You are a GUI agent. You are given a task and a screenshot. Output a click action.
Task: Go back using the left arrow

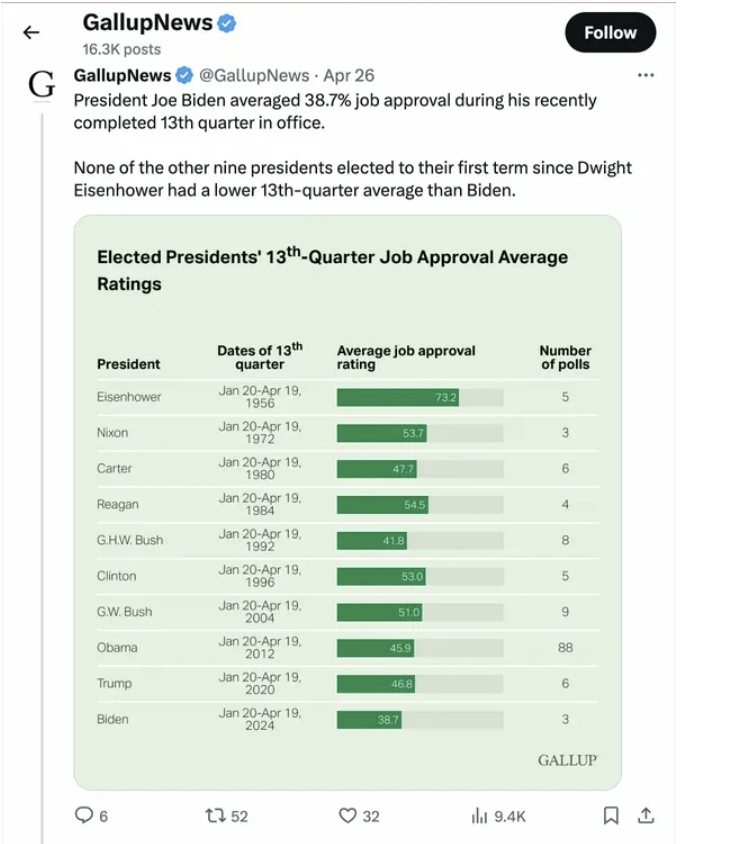31,33
